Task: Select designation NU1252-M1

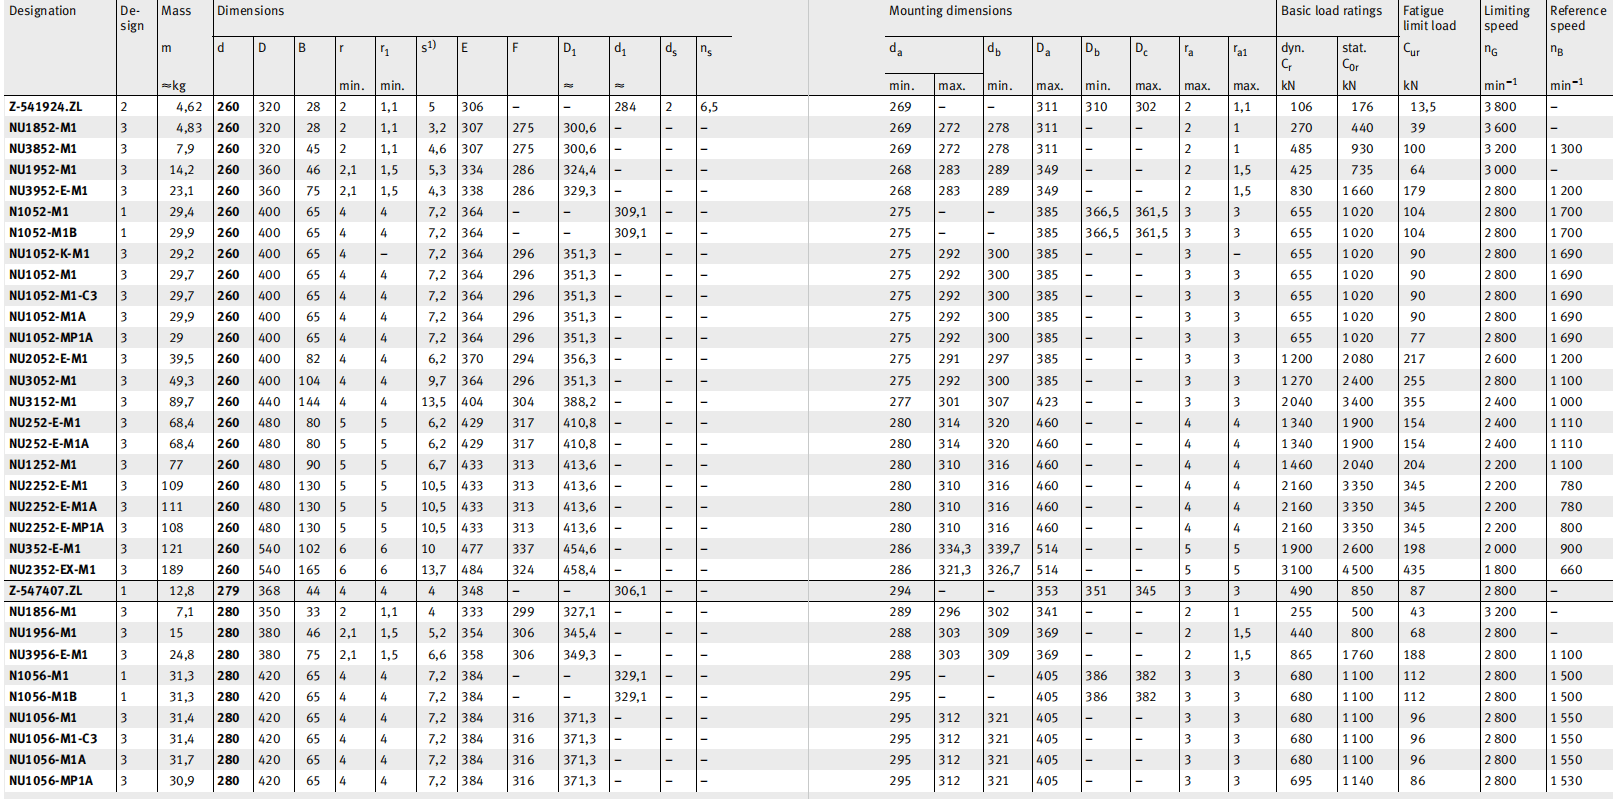Action: 43,465
